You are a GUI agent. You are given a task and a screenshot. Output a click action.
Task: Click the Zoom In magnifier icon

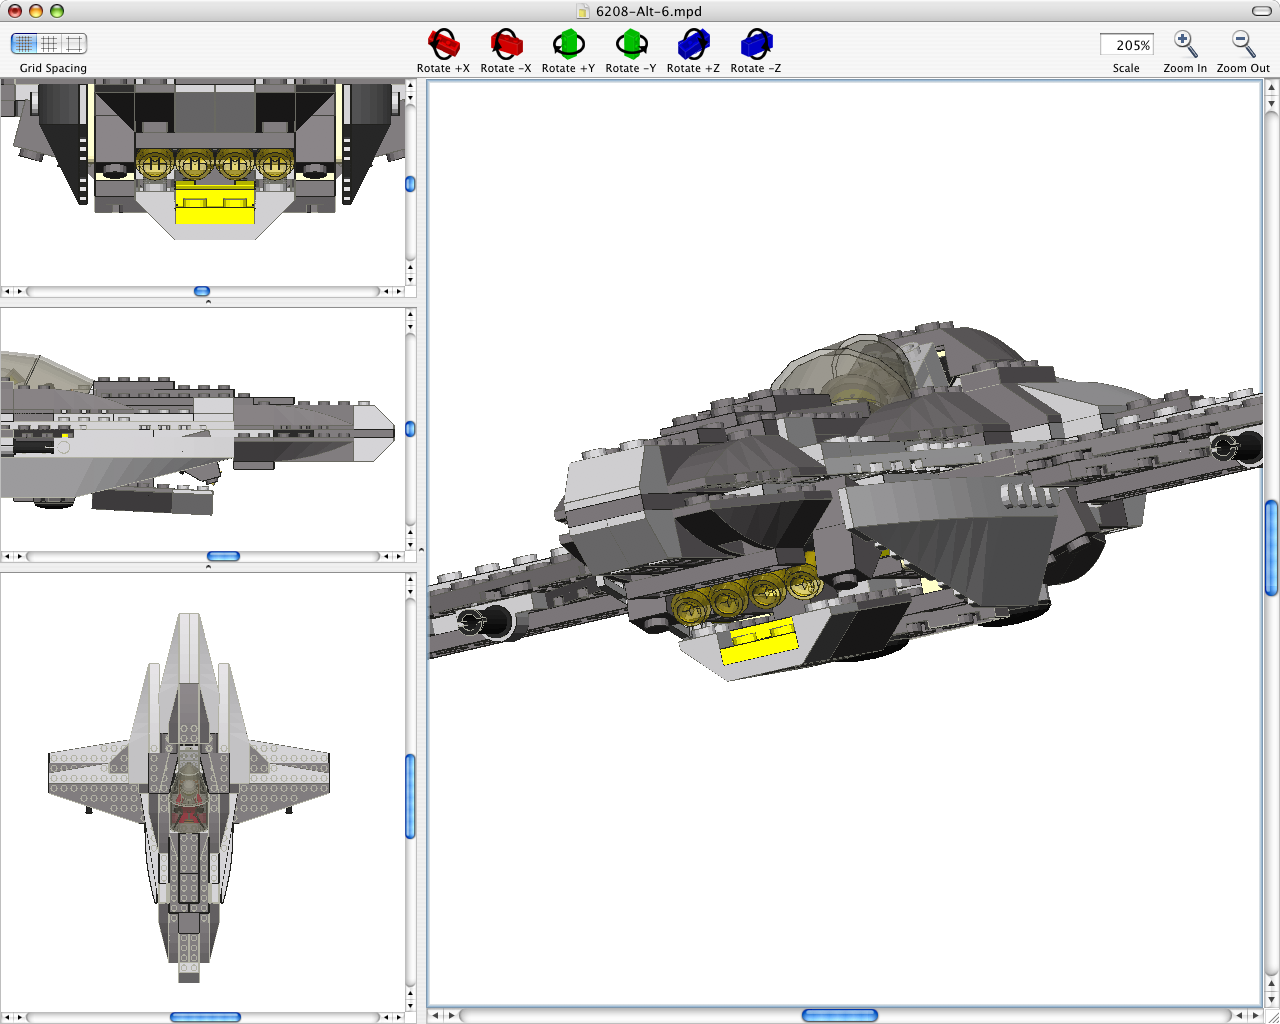(1185, 44)
